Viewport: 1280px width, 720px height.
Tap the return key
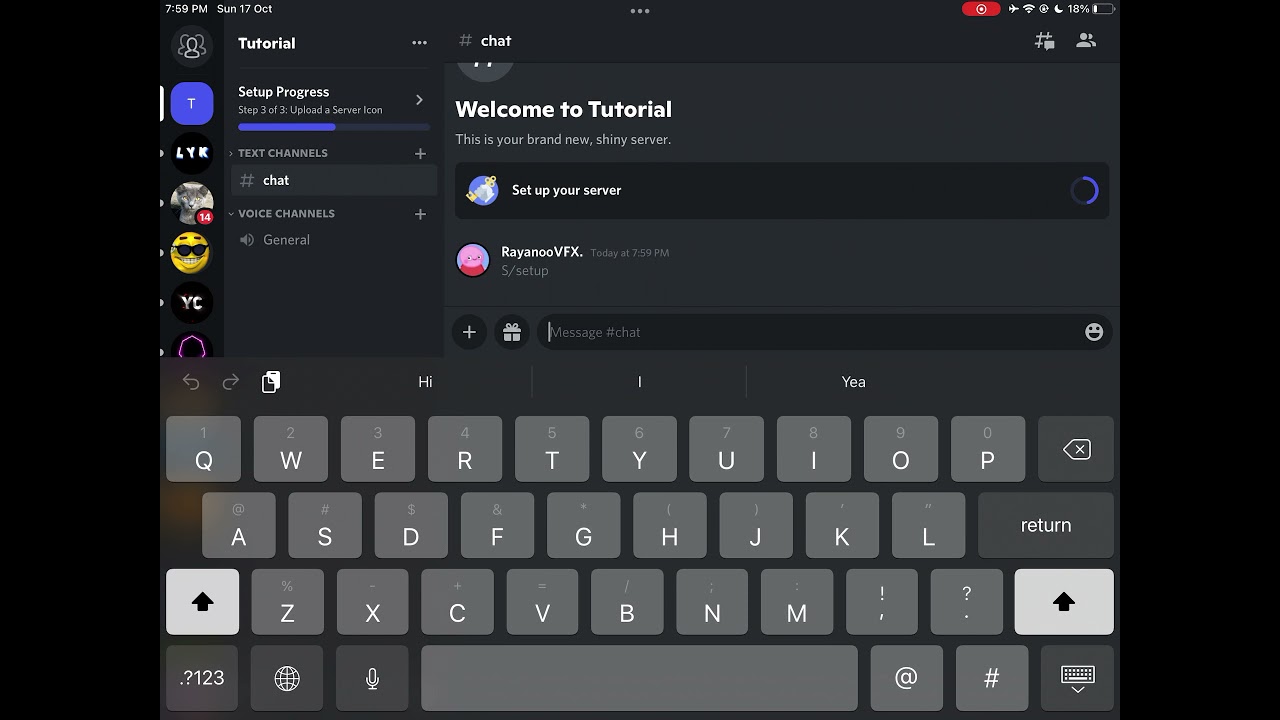(1046, 525)
